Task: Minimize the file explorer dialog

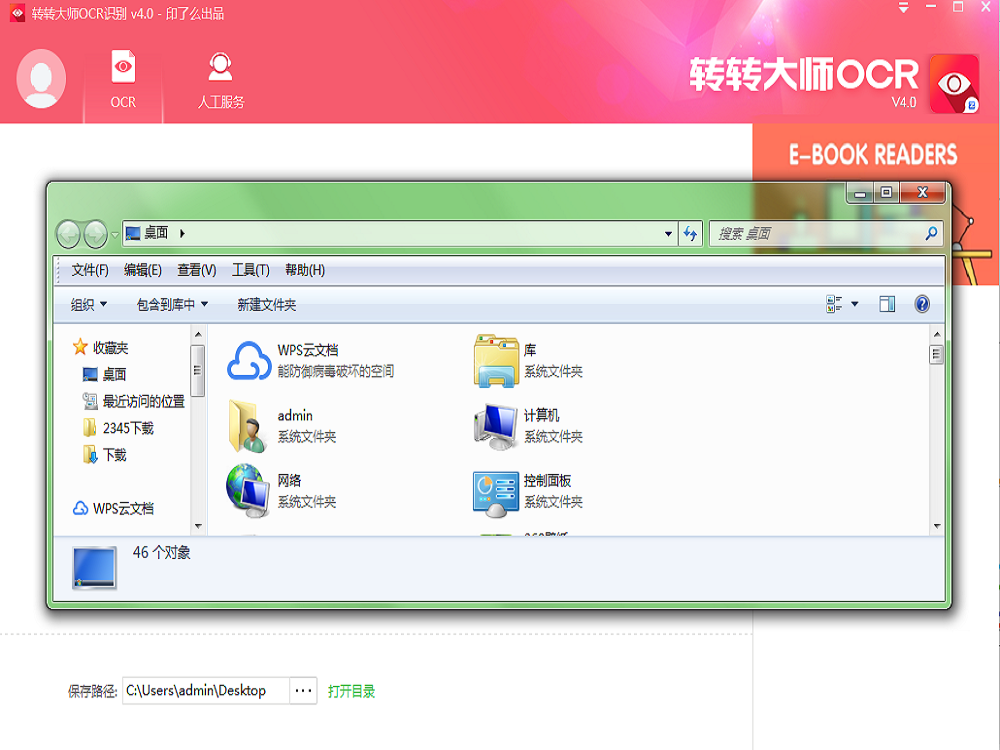Action: [860, 193]
